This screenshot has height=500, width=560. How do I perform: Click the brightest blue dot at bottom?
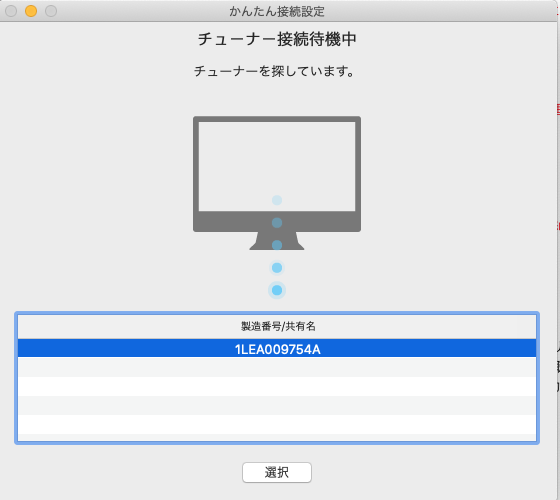coord(277,290)
